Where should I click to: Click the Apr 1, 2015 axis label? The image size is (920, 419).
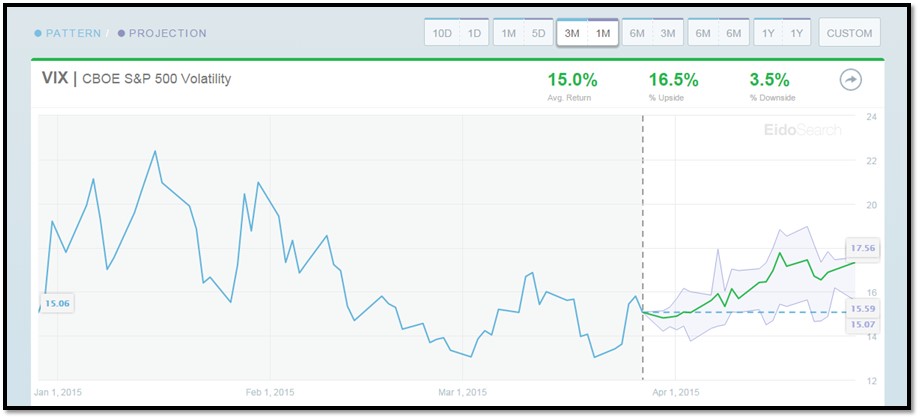[676, 391]
